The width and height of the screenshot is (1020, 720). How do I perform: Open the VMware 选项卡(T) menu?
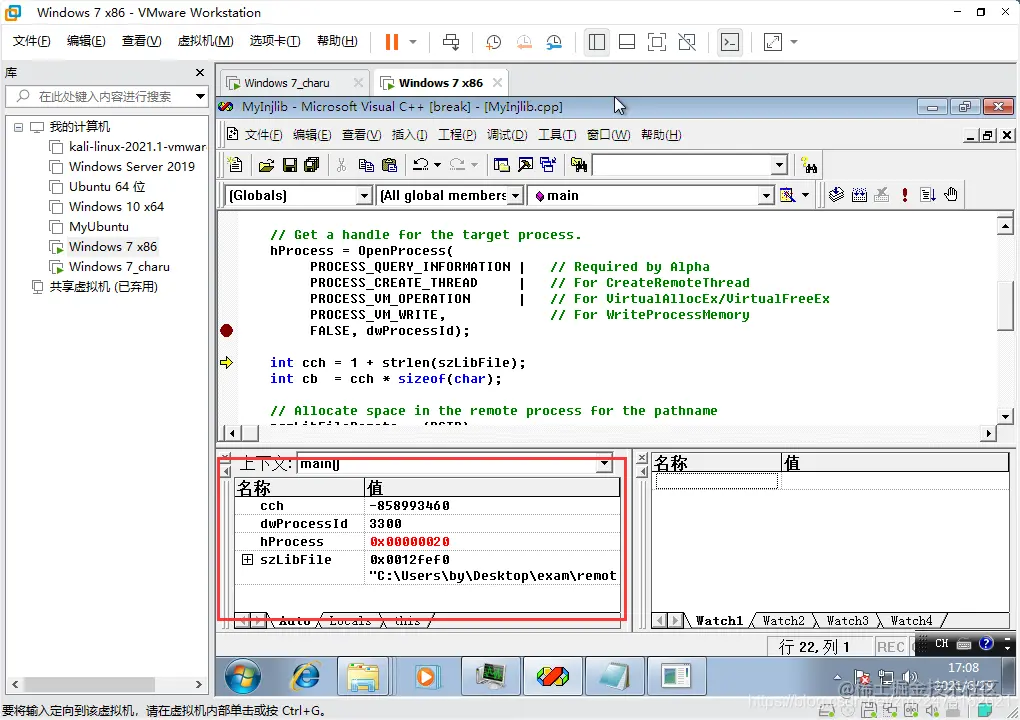[275, 41]
